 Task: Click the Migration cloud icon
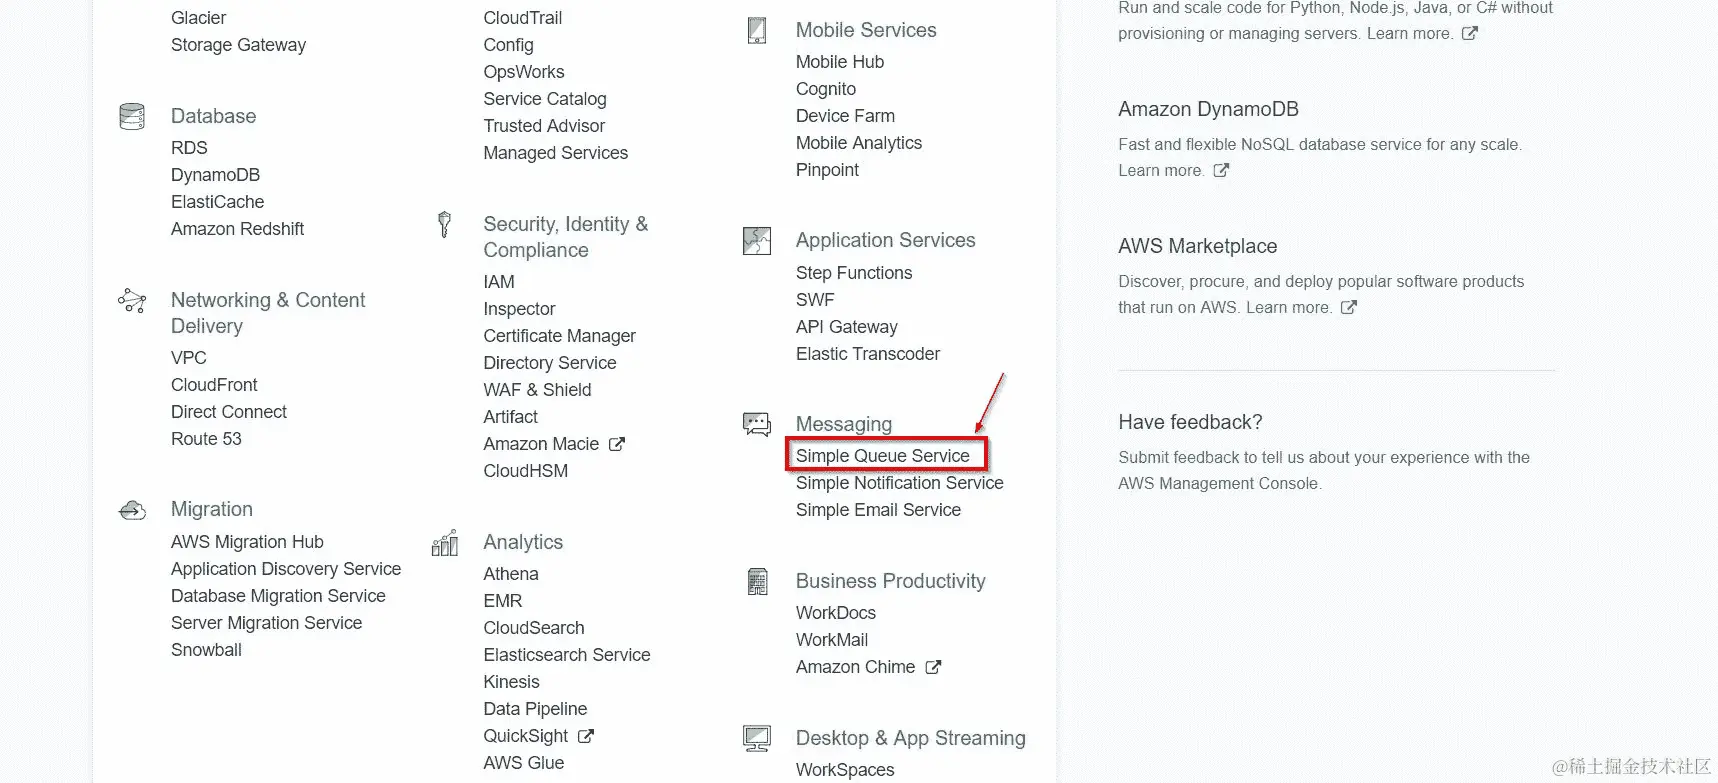132,510
